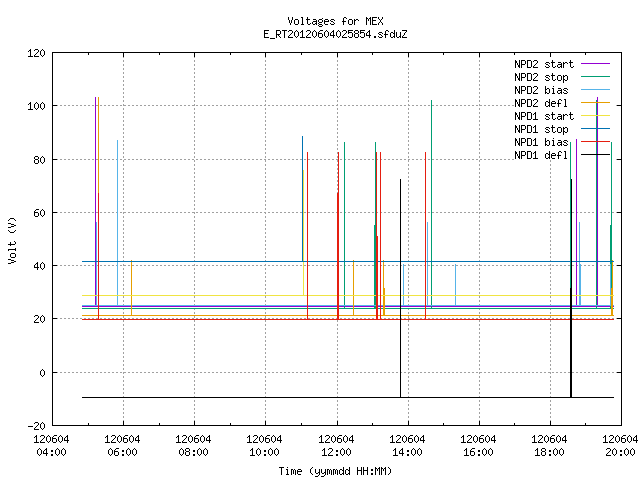Click the red NPD1 bias legend line

[x=595, y=142]
